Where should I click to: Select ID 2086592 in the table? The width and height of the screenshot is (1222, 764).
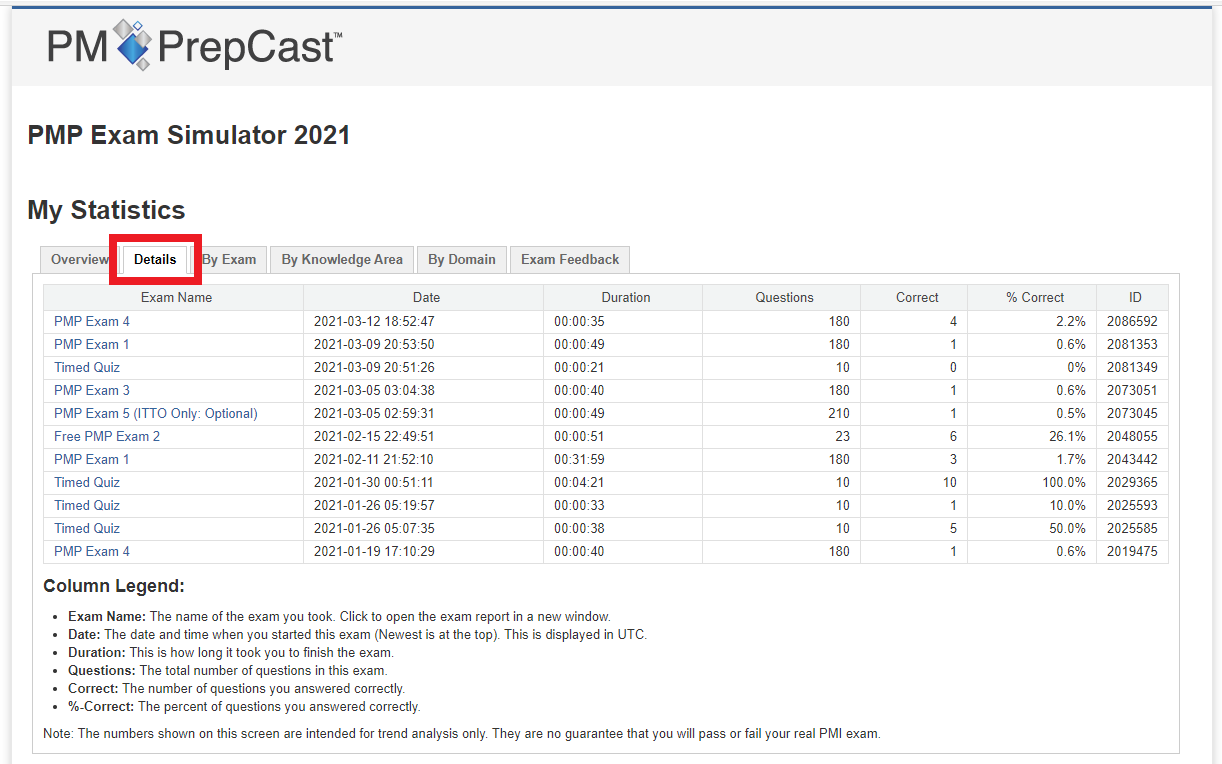tap(1132, 322)
